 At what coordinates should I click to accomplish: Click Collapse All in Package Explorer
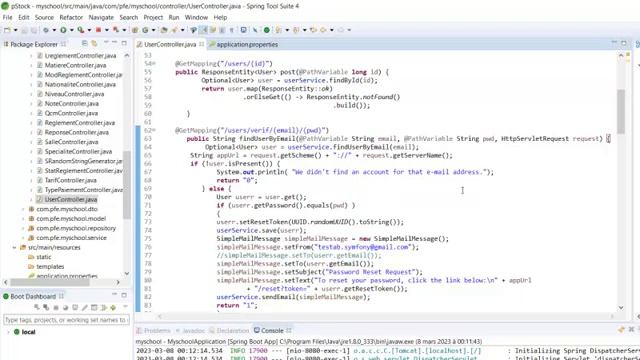click(x=84, y=43)
